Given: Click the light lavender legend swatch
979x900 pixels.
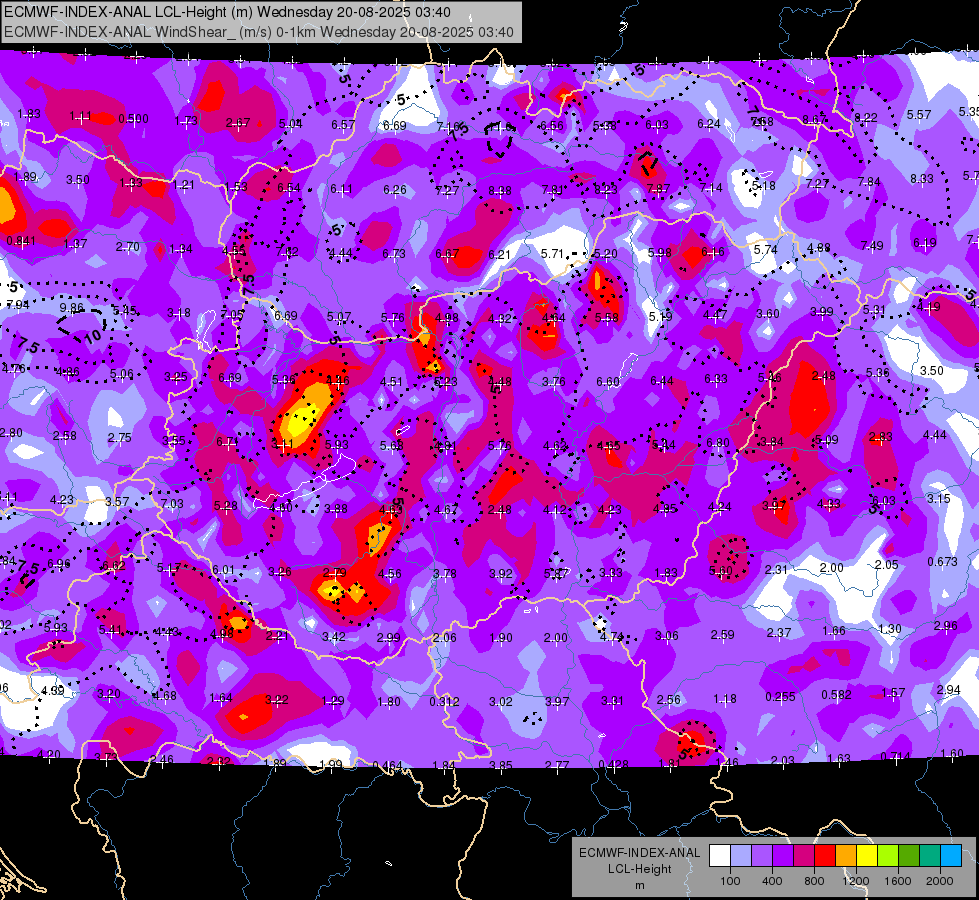Looking at the screenshot, I should point(741,856).
